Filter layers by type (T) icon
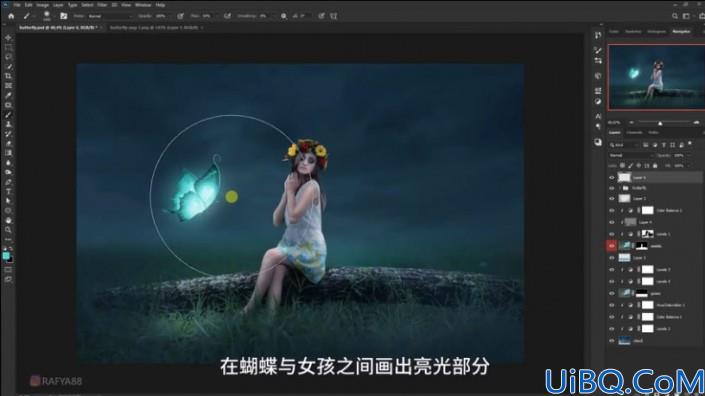The width and height of the screenshot is (705, 396). point(664,145)
